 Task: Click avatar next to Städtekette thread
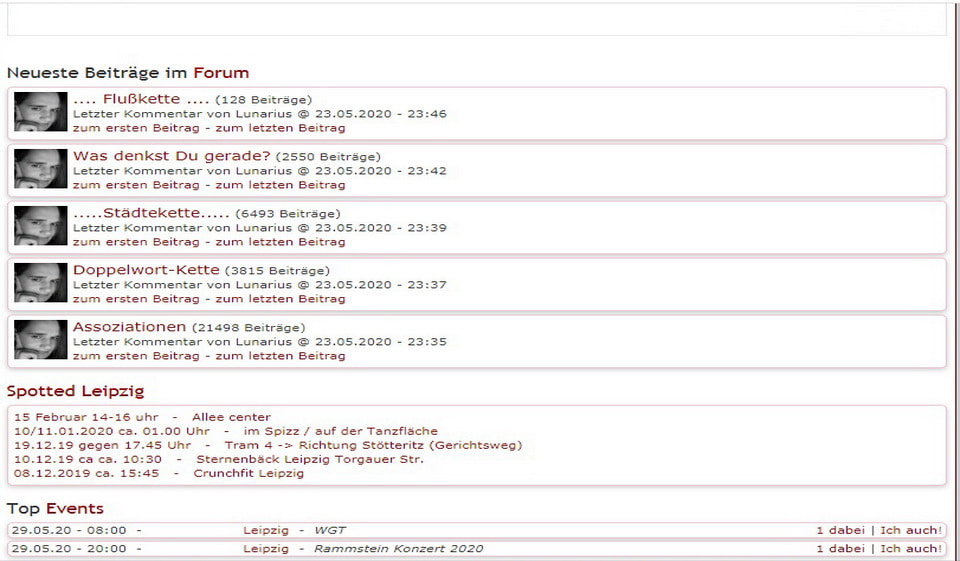(x=40, y=226)
